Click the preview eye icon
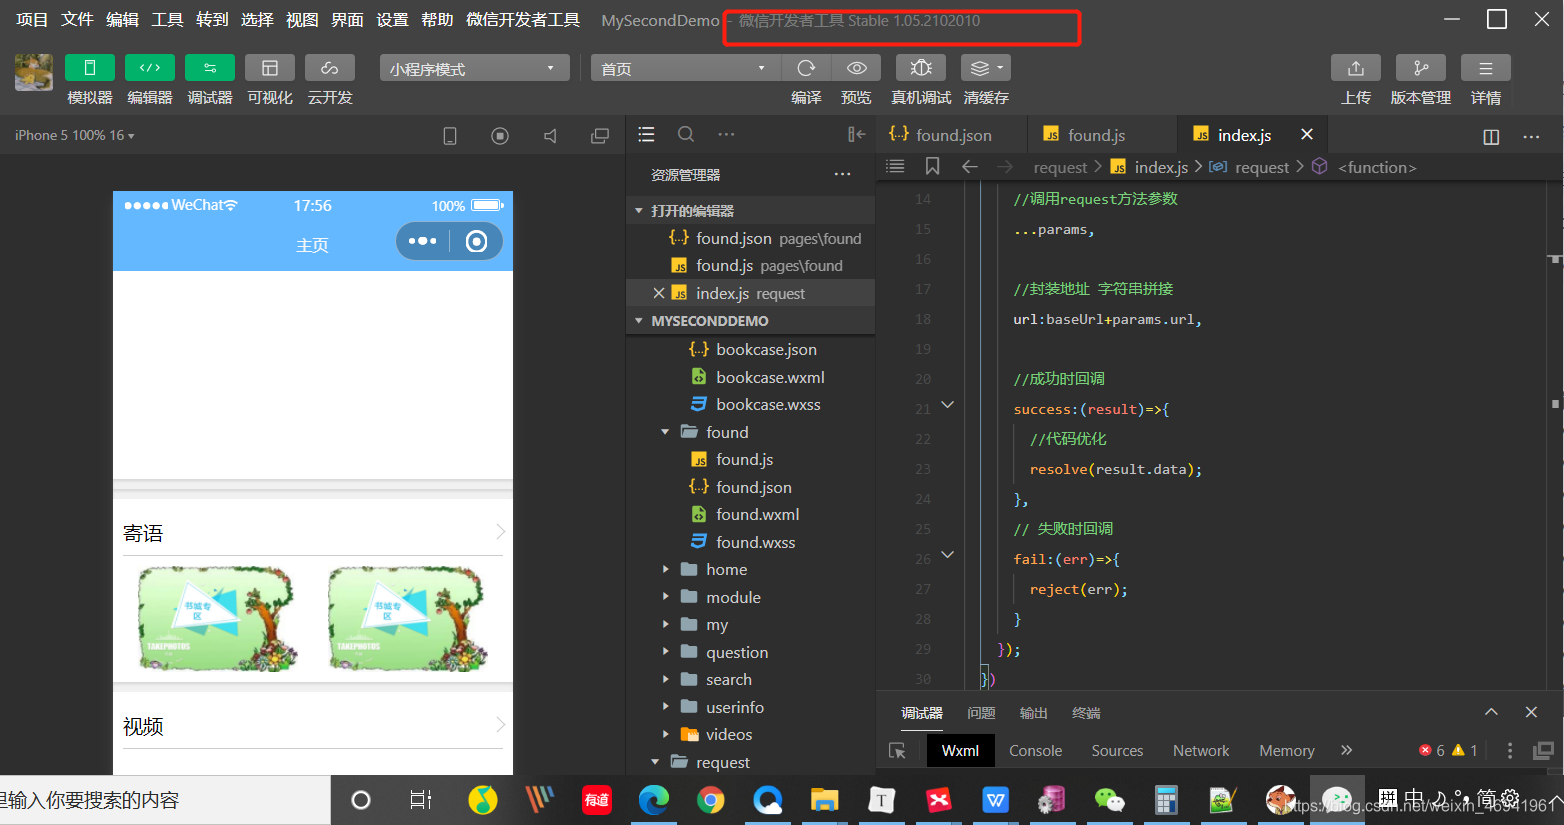The width and height of the screenshot is (1564, 825). pyautogui.click(x=857, y=68)
